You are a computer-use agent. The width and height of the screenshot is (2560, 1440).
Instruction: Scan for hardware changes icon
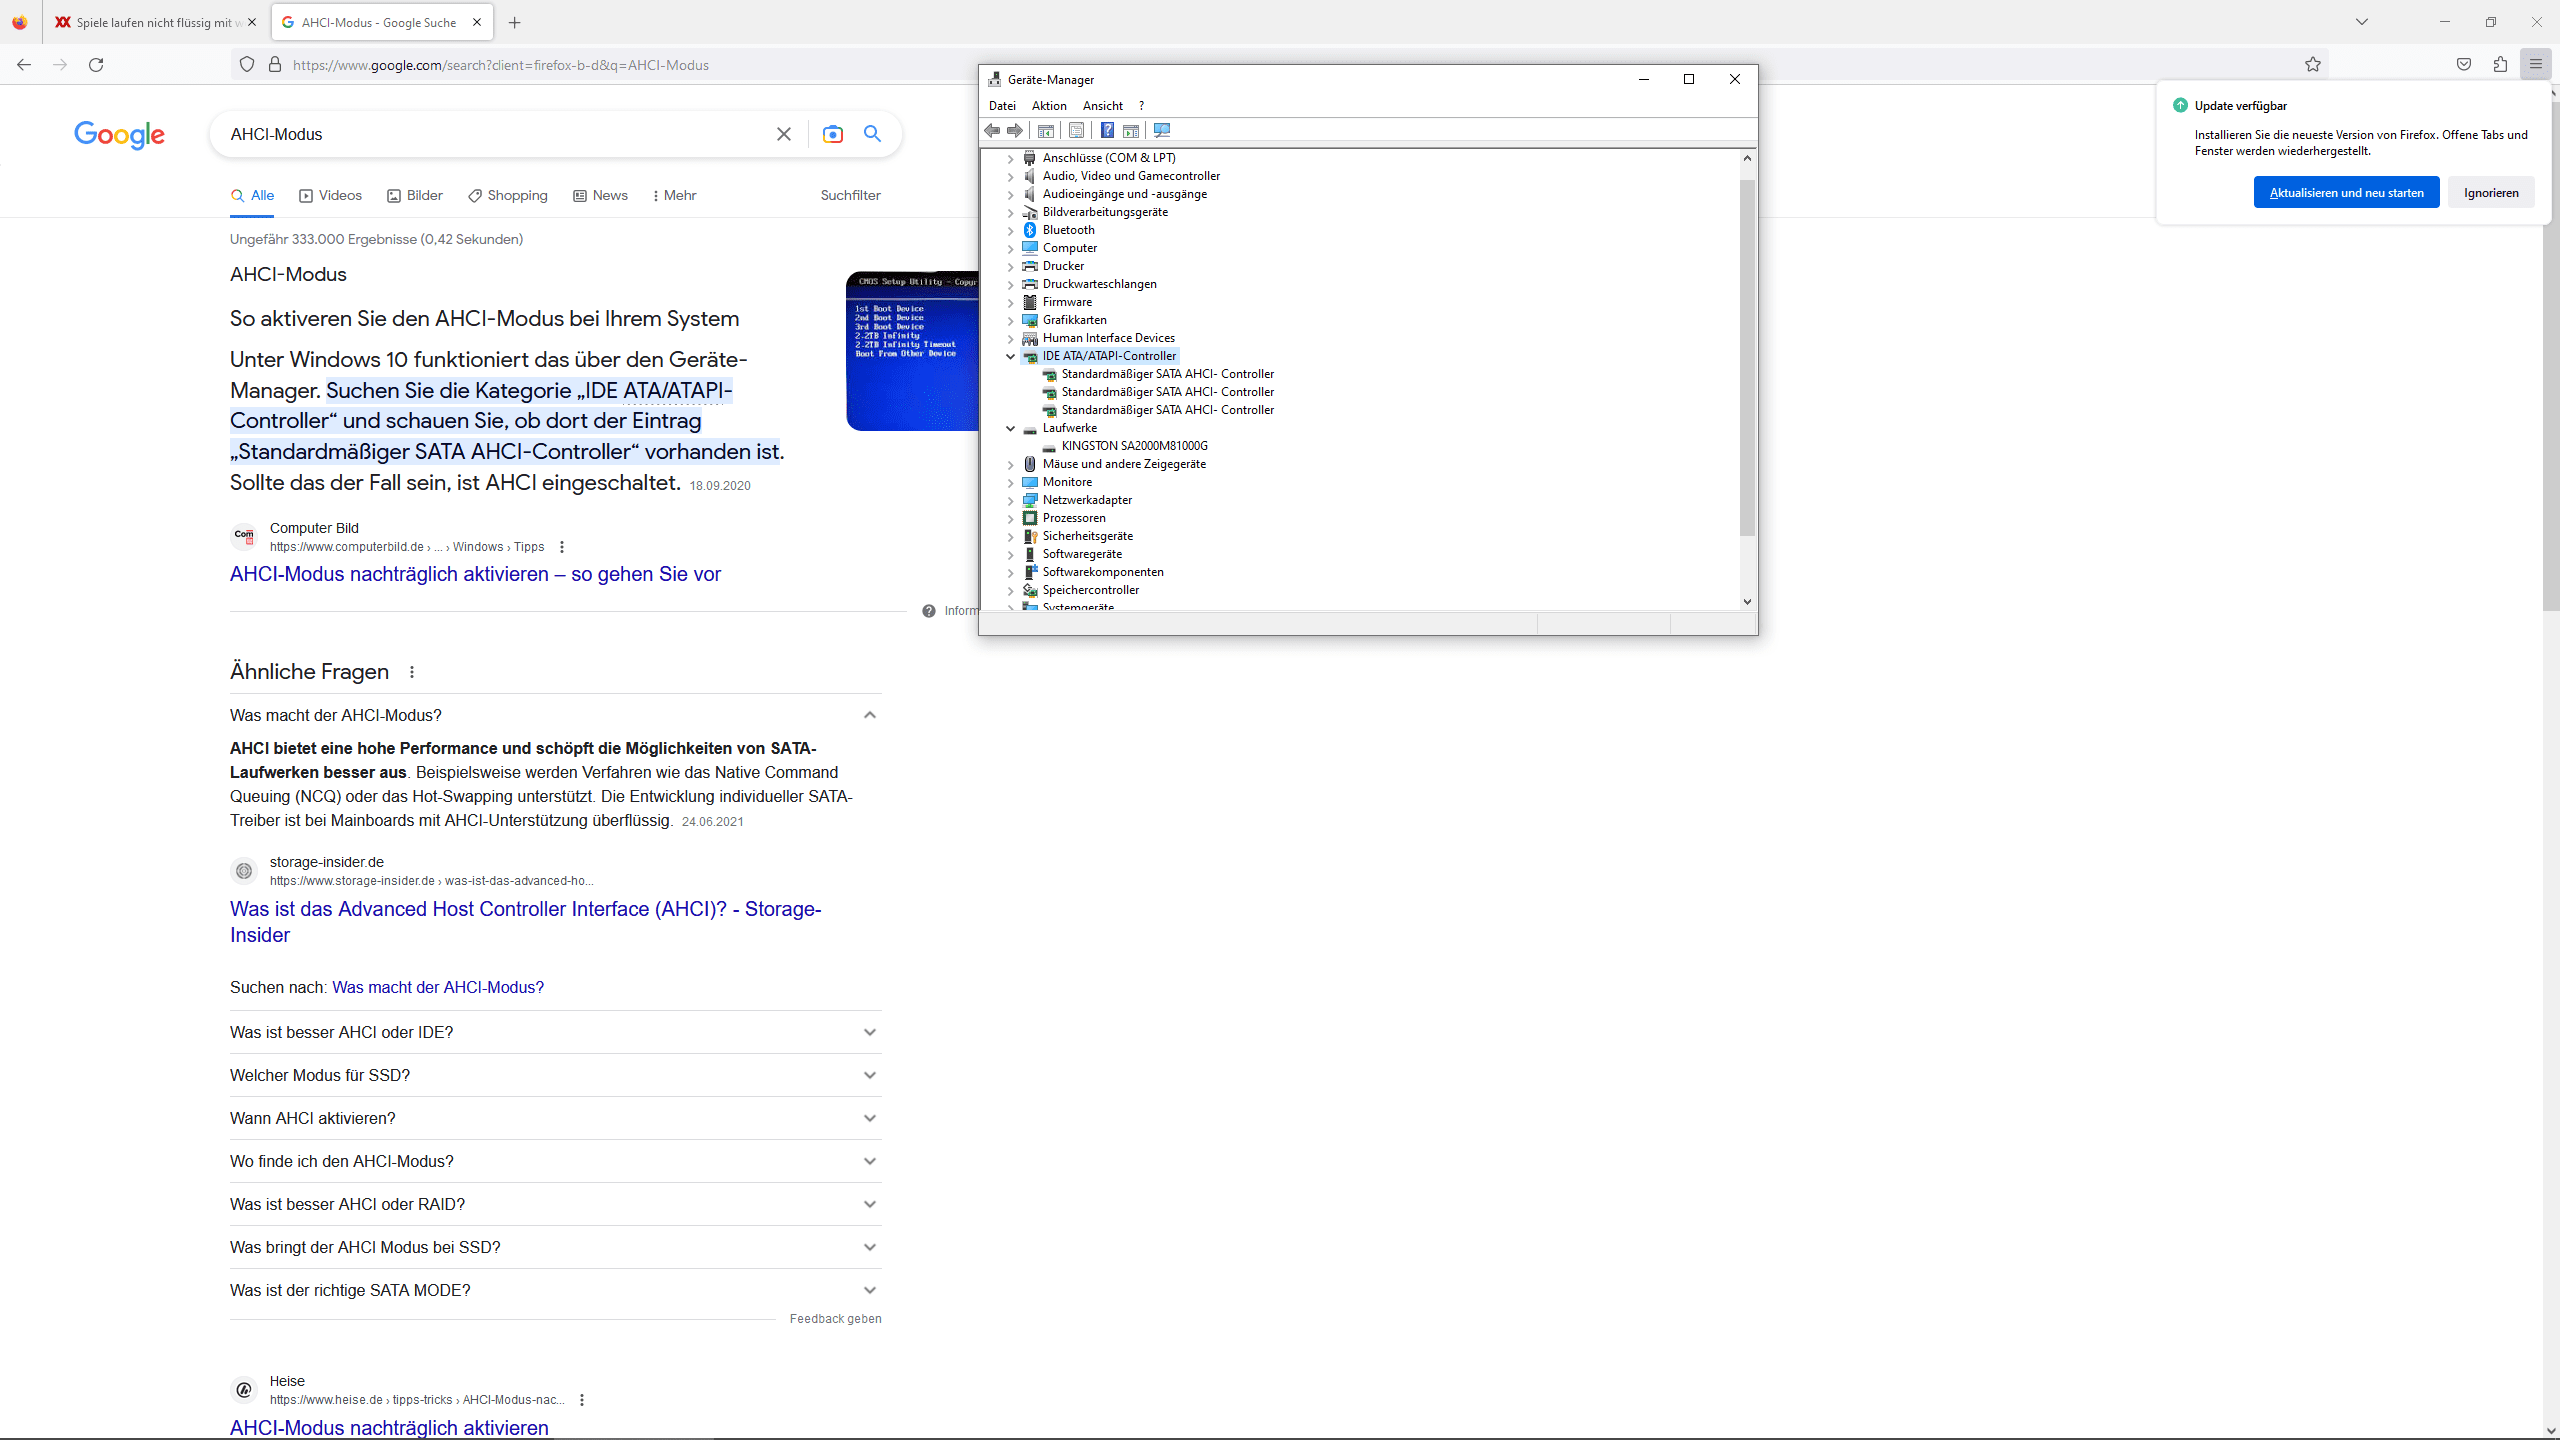(x=1161, y=131)
